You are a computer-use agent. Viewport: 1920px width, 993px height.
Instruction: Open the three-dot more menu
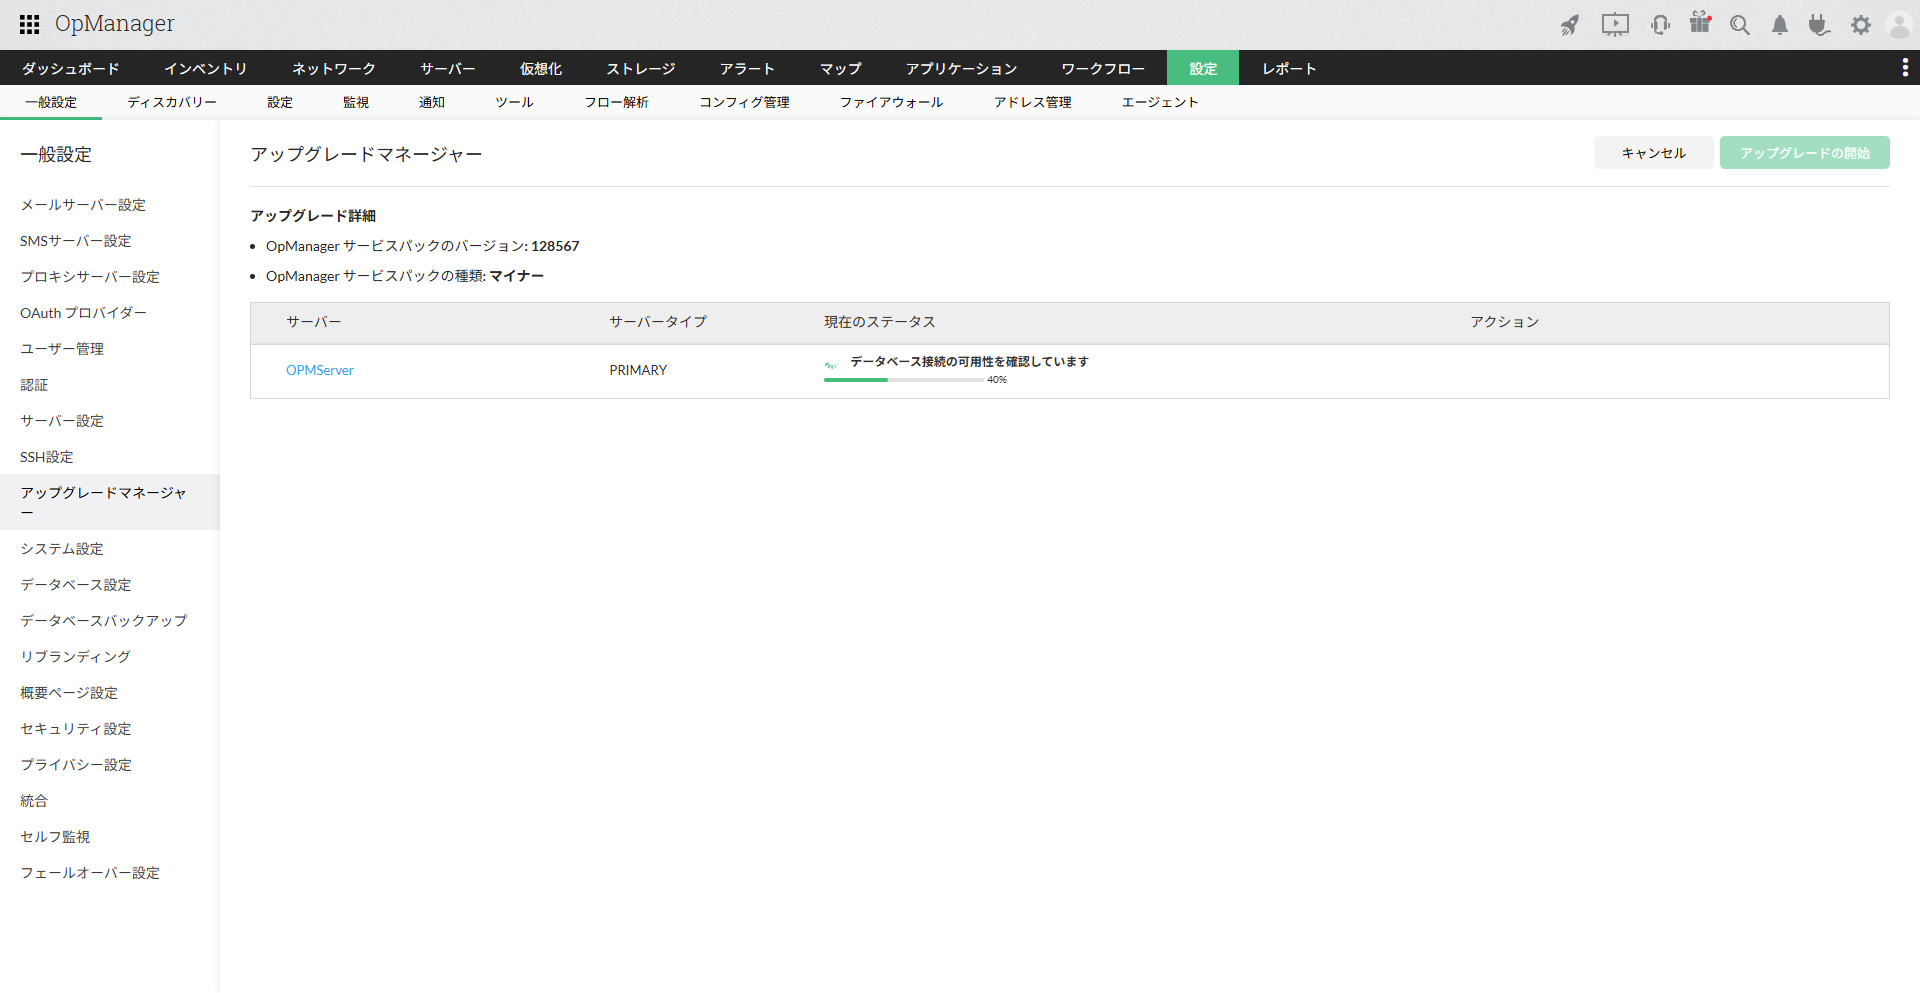[1905, 67]
